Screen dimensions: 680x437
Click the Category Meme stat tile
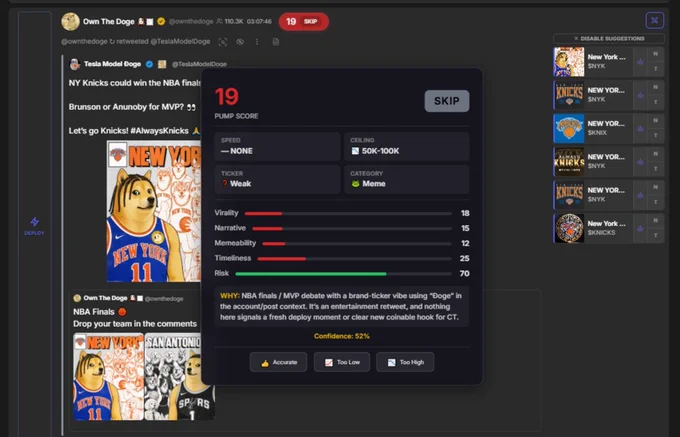click(x=407, y=179)
